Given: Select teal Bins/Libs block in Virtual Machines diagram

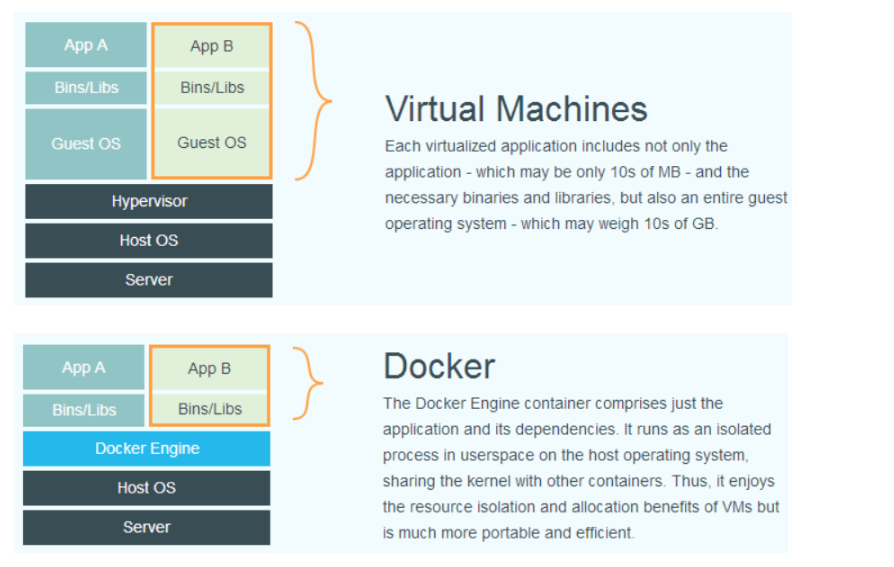Looking at the screenshot, I should [x=86, y=88].
